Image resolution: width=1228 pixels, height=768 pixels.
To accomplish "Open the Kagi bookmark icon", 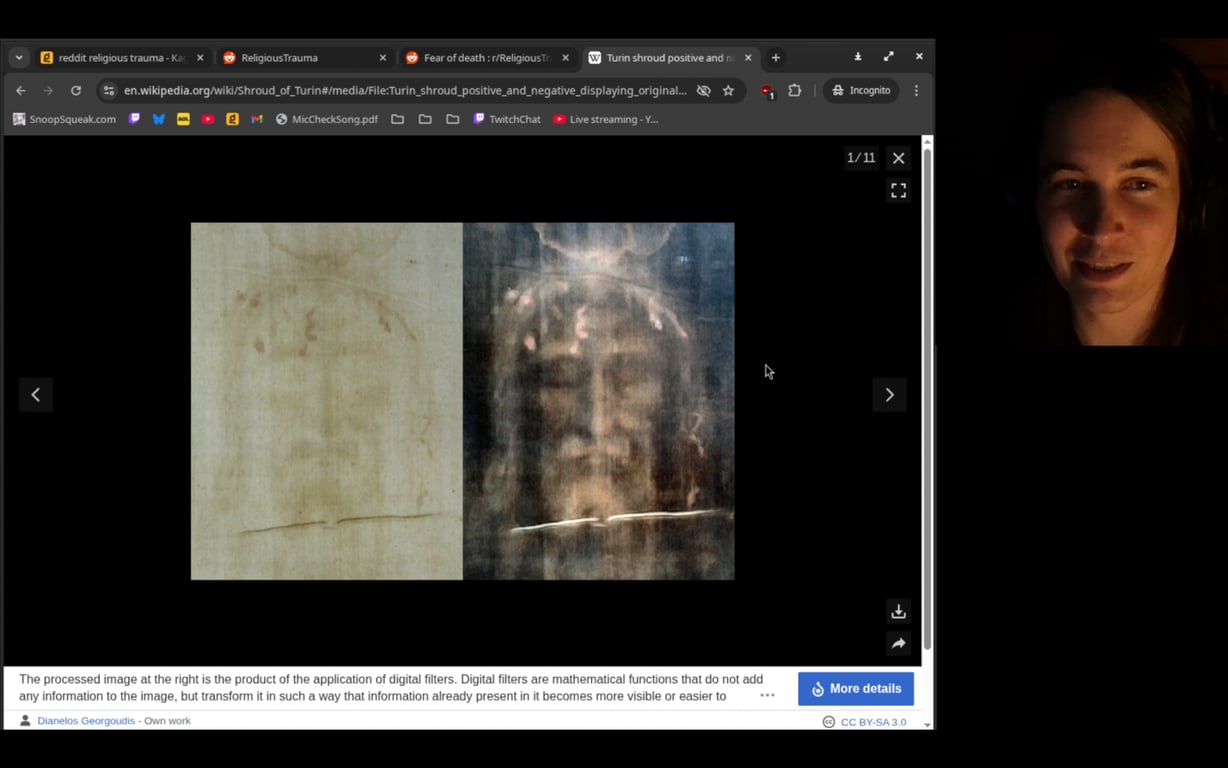I will pos(232,119).
